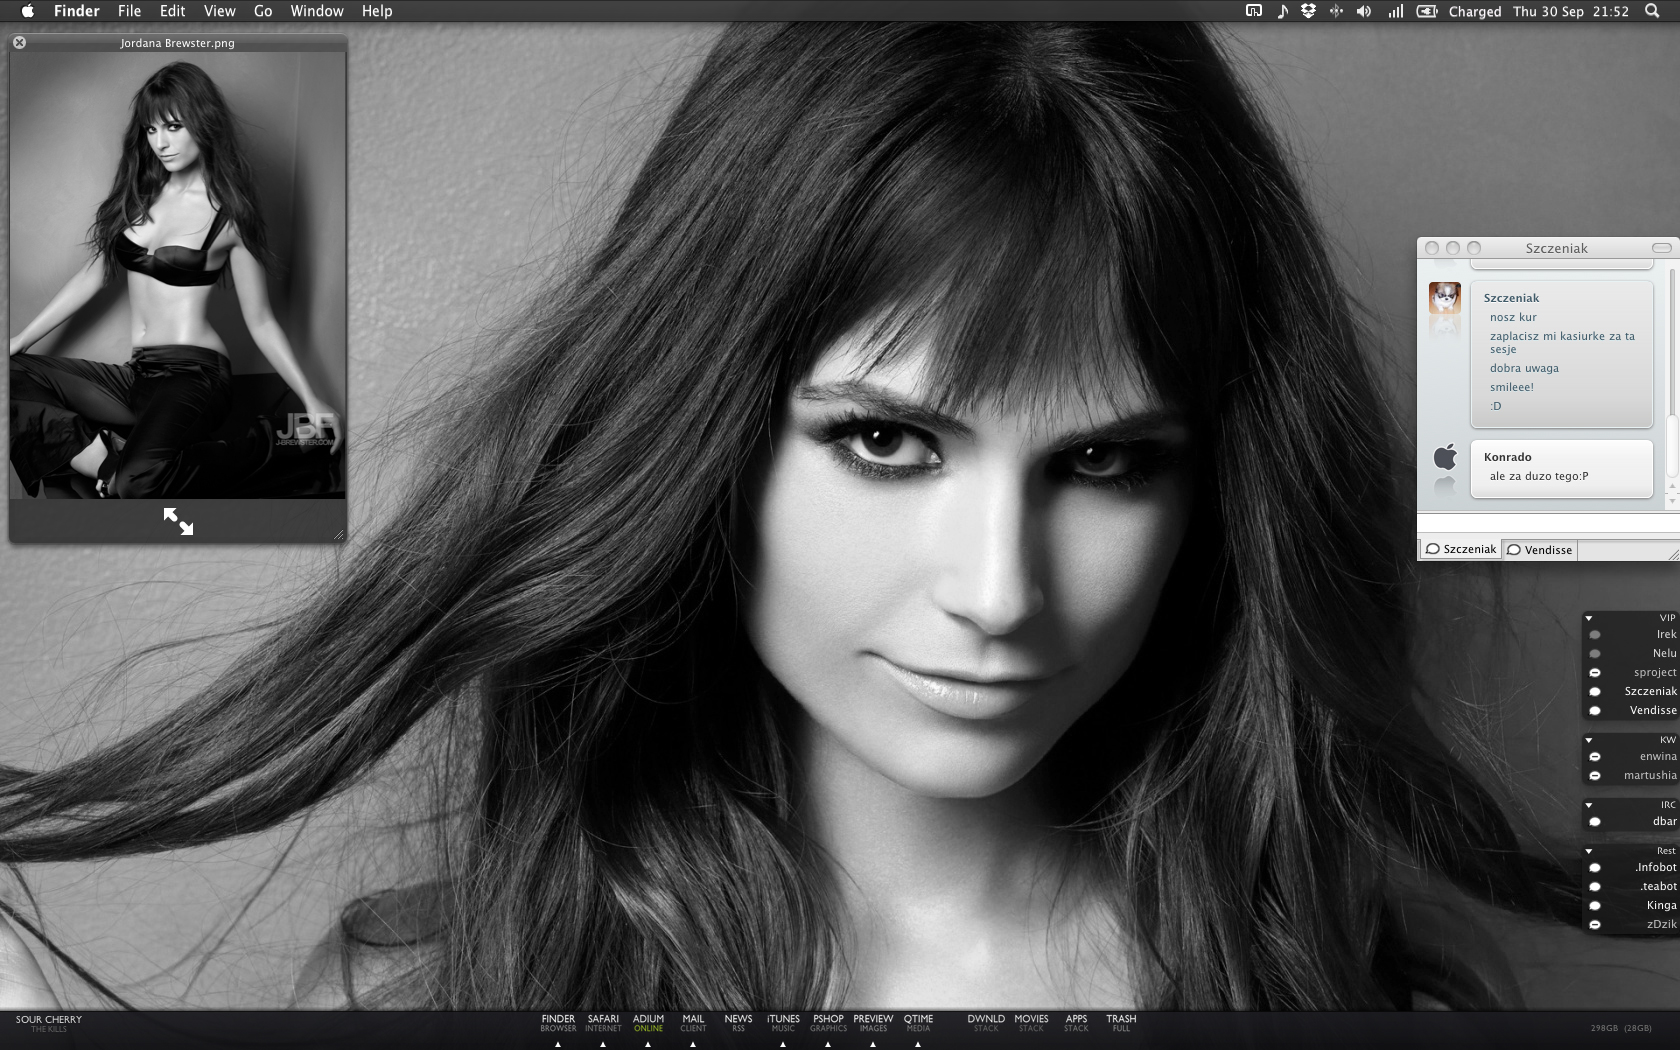
Task: Select contact zDzik in contact list
Action: pos(1631,924)
